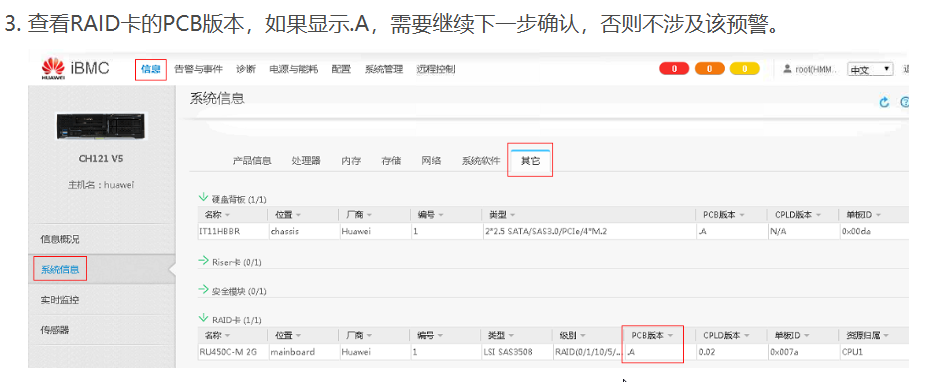
Task: Open the 配置 menu
Action: pyautogui.click(x=341, y=69)
